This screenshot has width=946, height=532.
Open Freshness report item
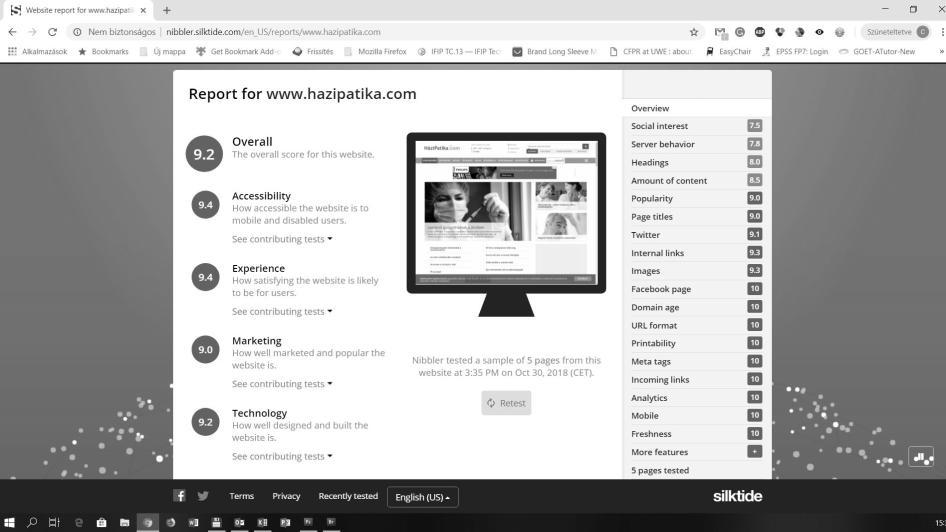click(697, 434)
